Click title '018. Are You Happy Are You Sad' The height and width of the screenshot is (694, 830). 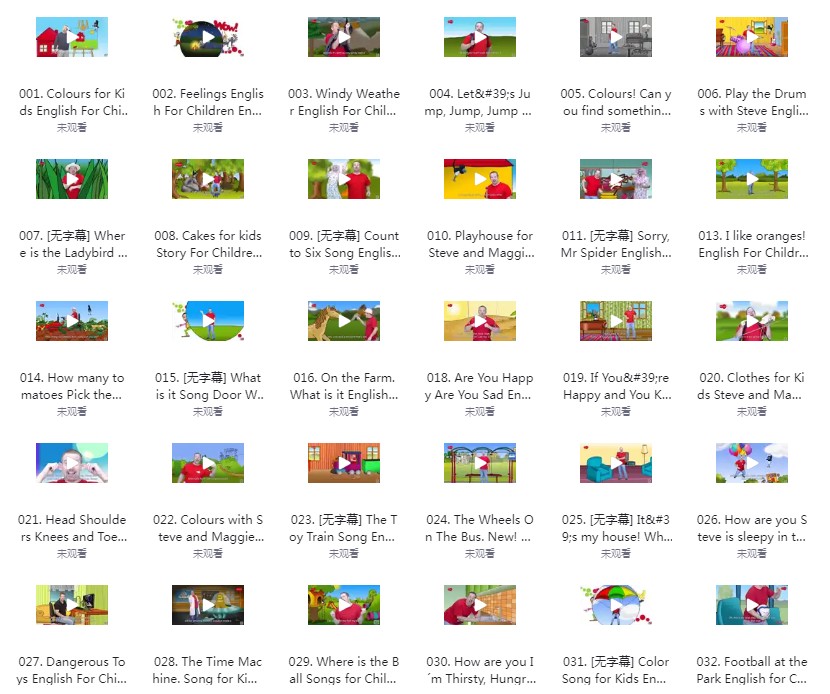(x=479, y=386)
